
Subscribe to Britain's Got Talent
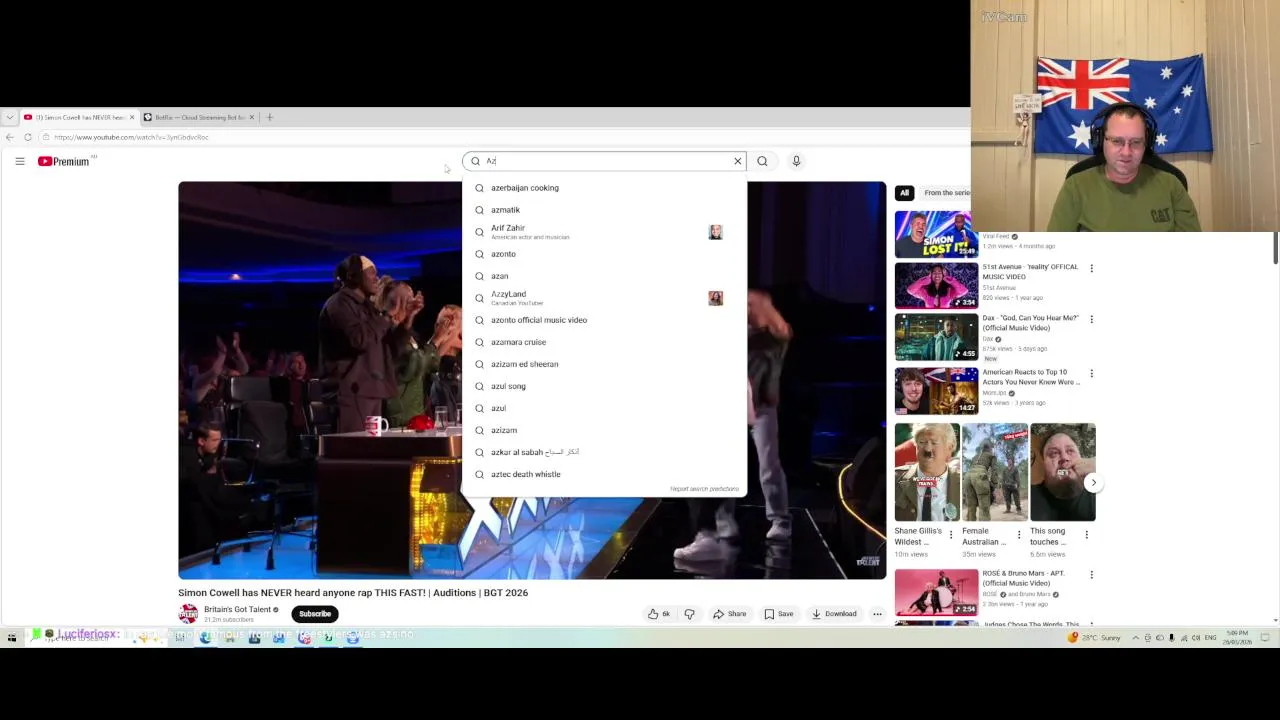point(315,614)
